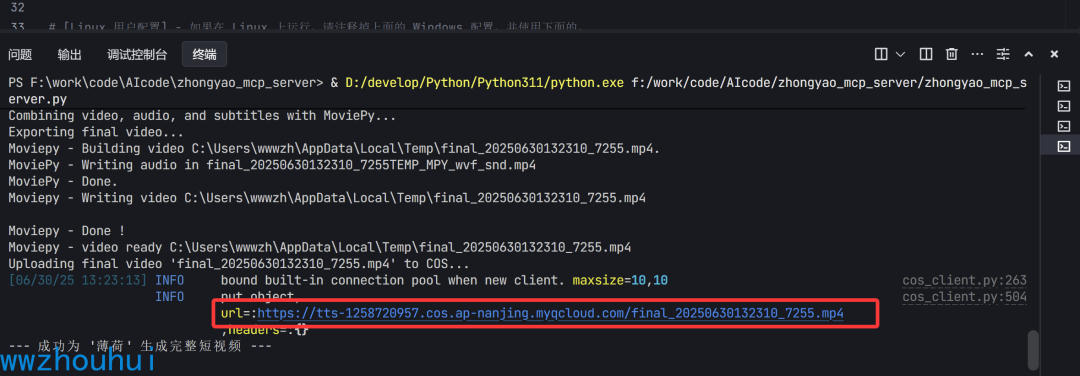Select the 终端 tab
1080x376 pixels.
205,54
